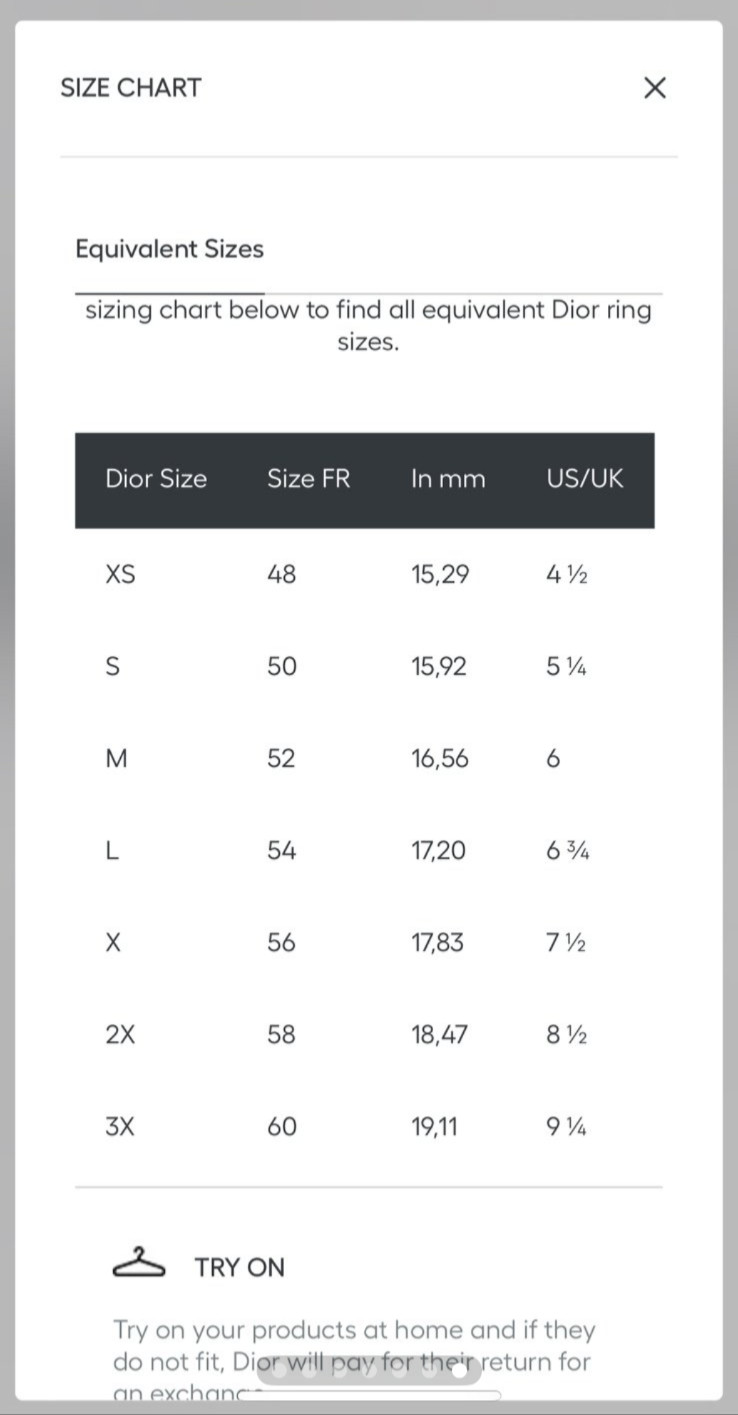Select the 3X Dior size label
The width and height of the screenshot is (738, 1415).
120,1127
